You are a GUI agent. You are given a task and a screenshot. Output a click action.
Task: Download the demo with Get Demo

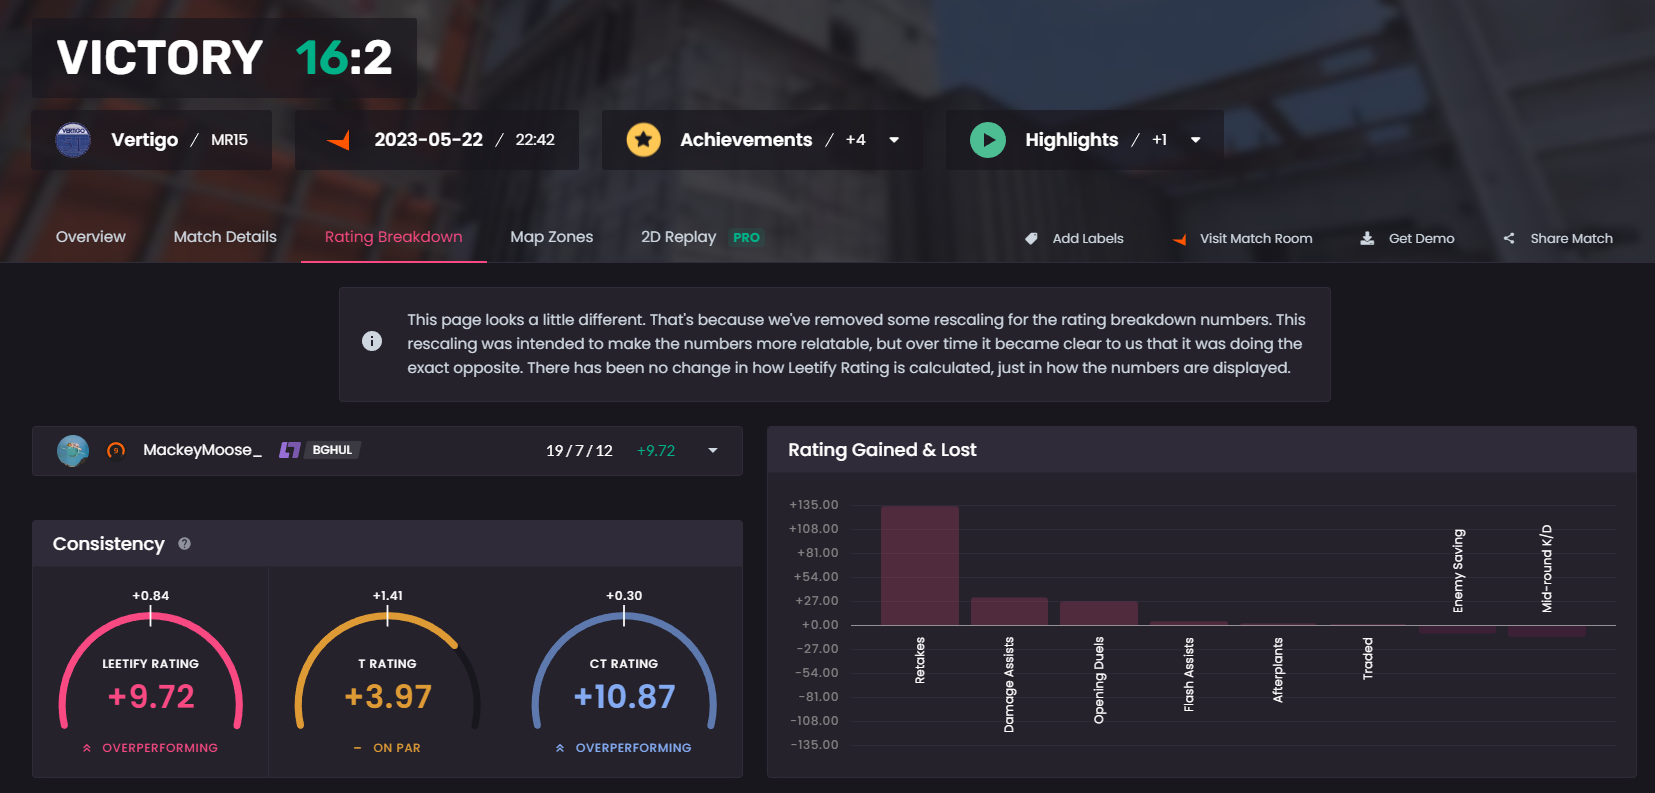coord(1408,239)
